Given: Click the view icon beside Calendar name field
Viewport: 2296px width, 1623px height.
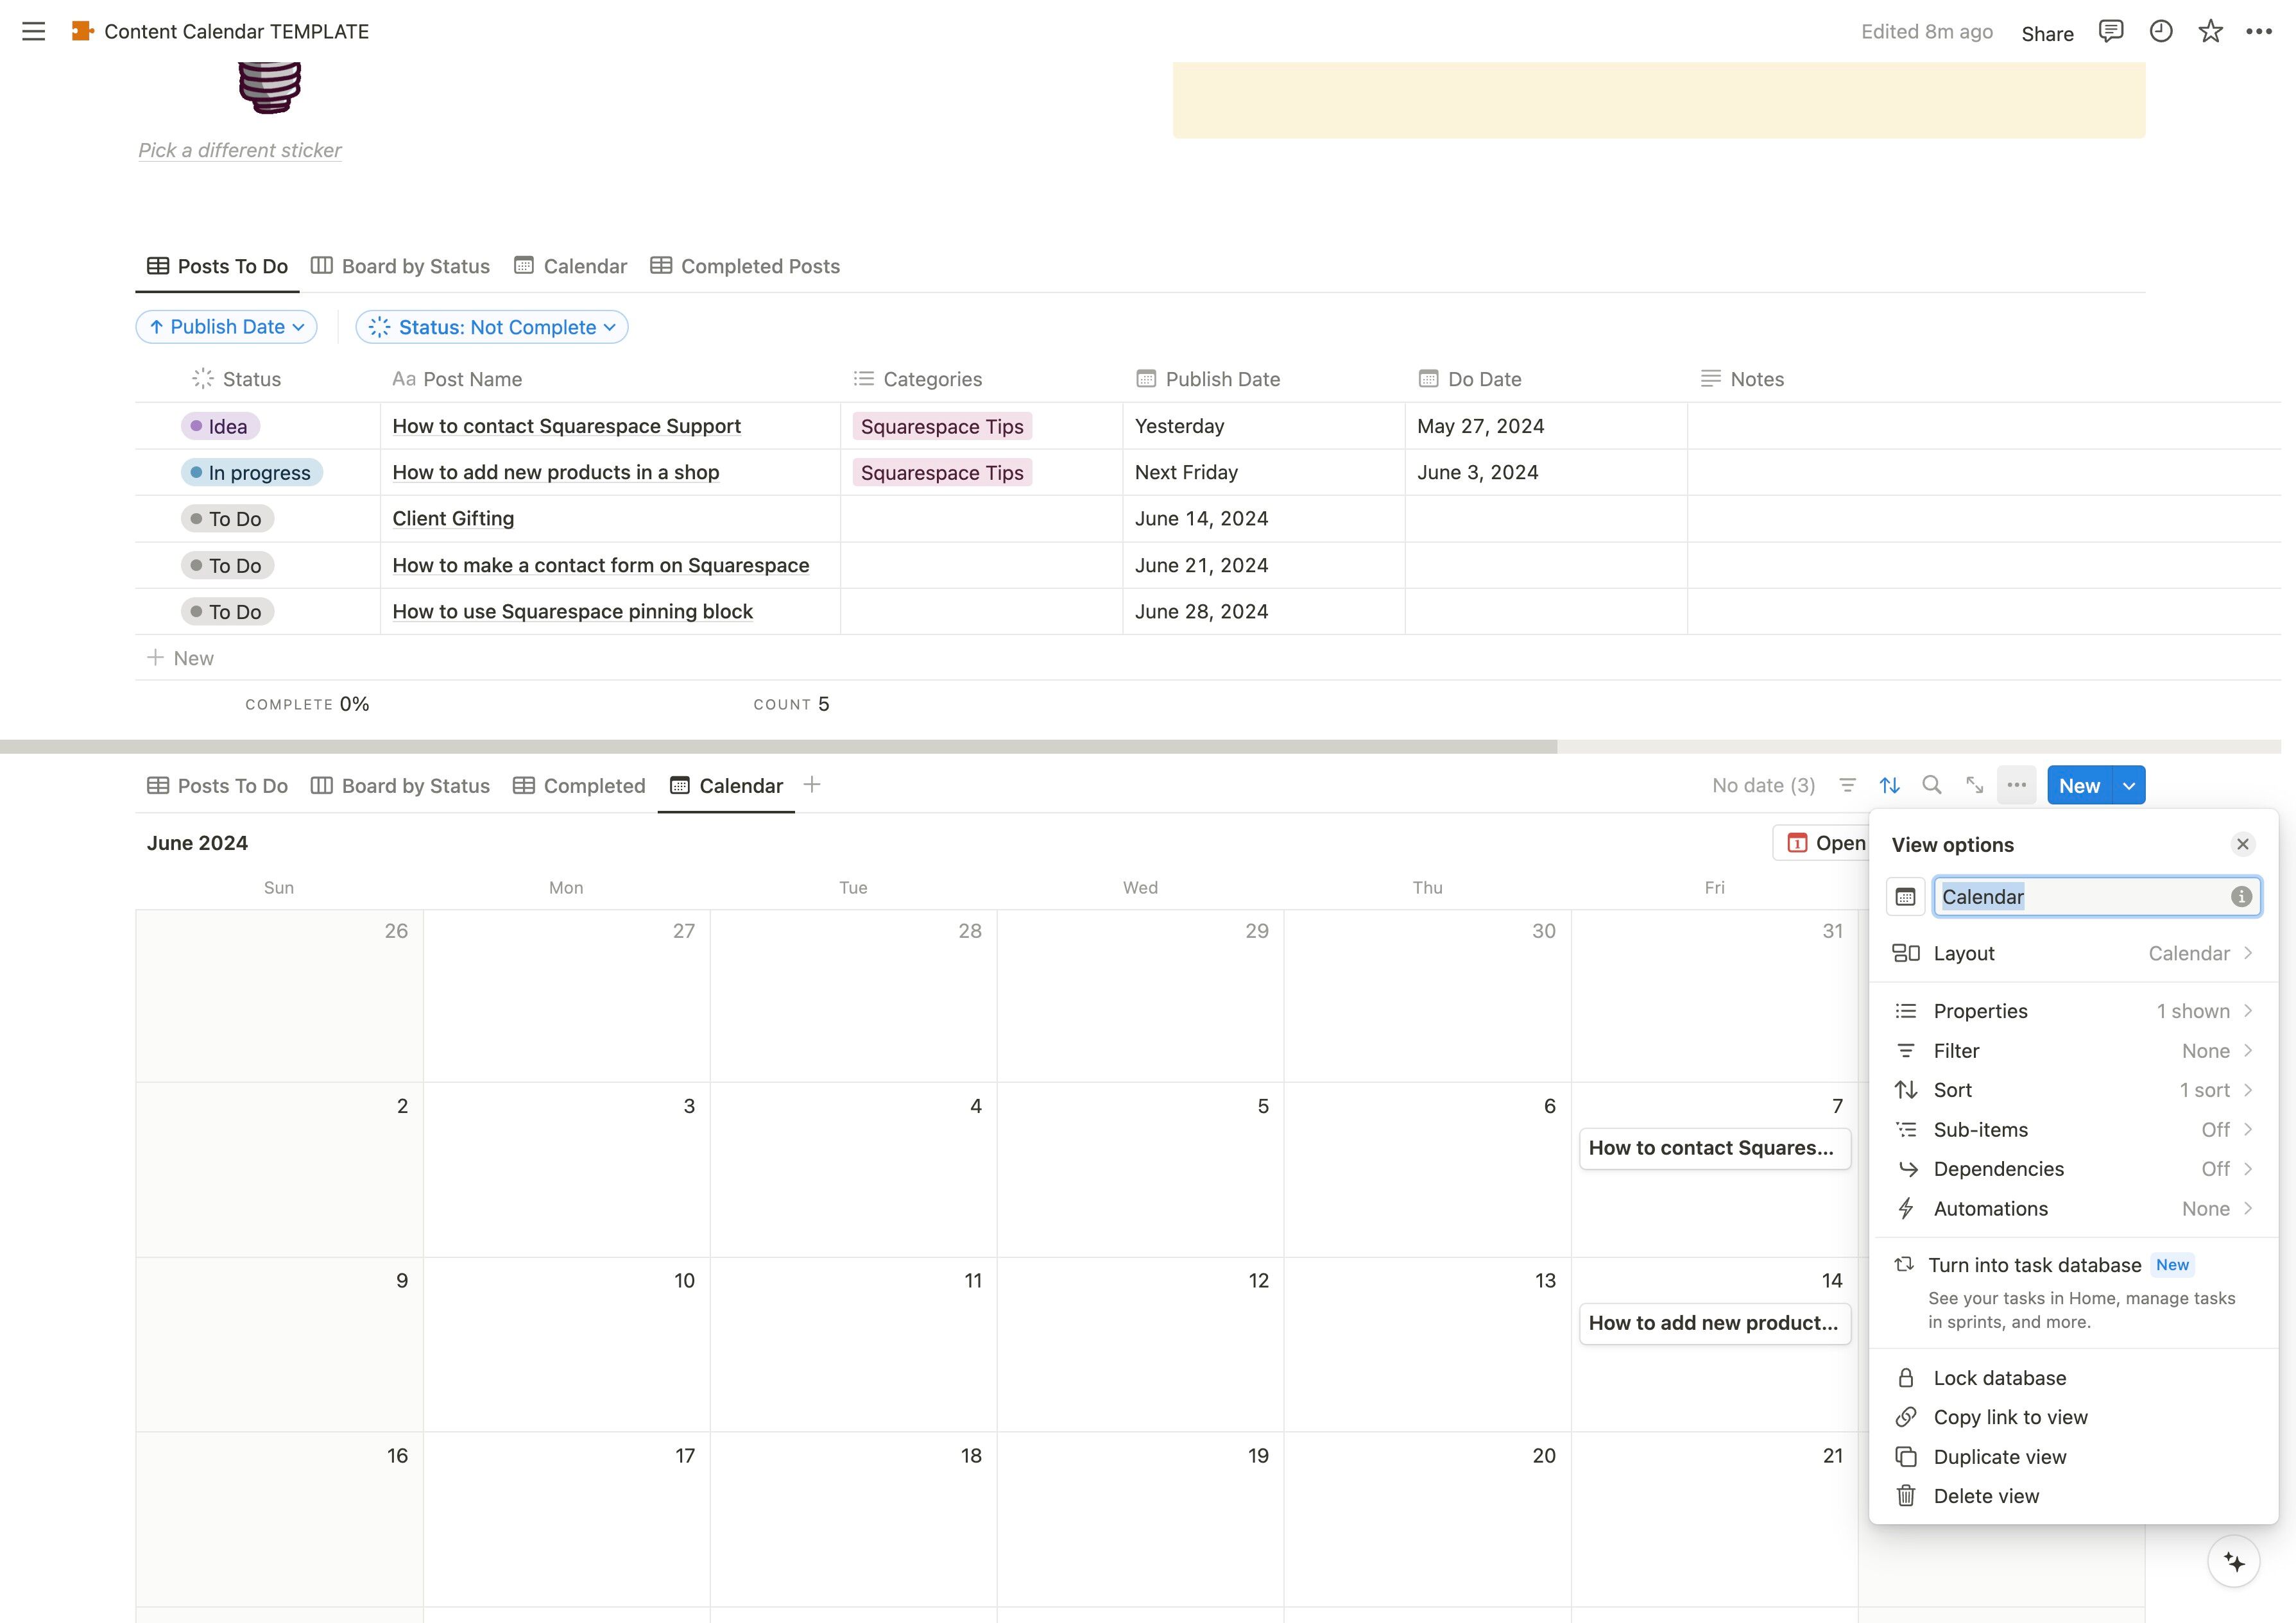Looking at the screenshot, I should 1905,897.
